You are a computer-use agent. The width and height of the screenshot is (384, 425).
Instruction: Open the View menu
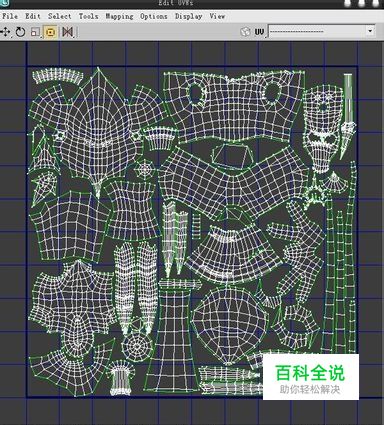[217, 16]
